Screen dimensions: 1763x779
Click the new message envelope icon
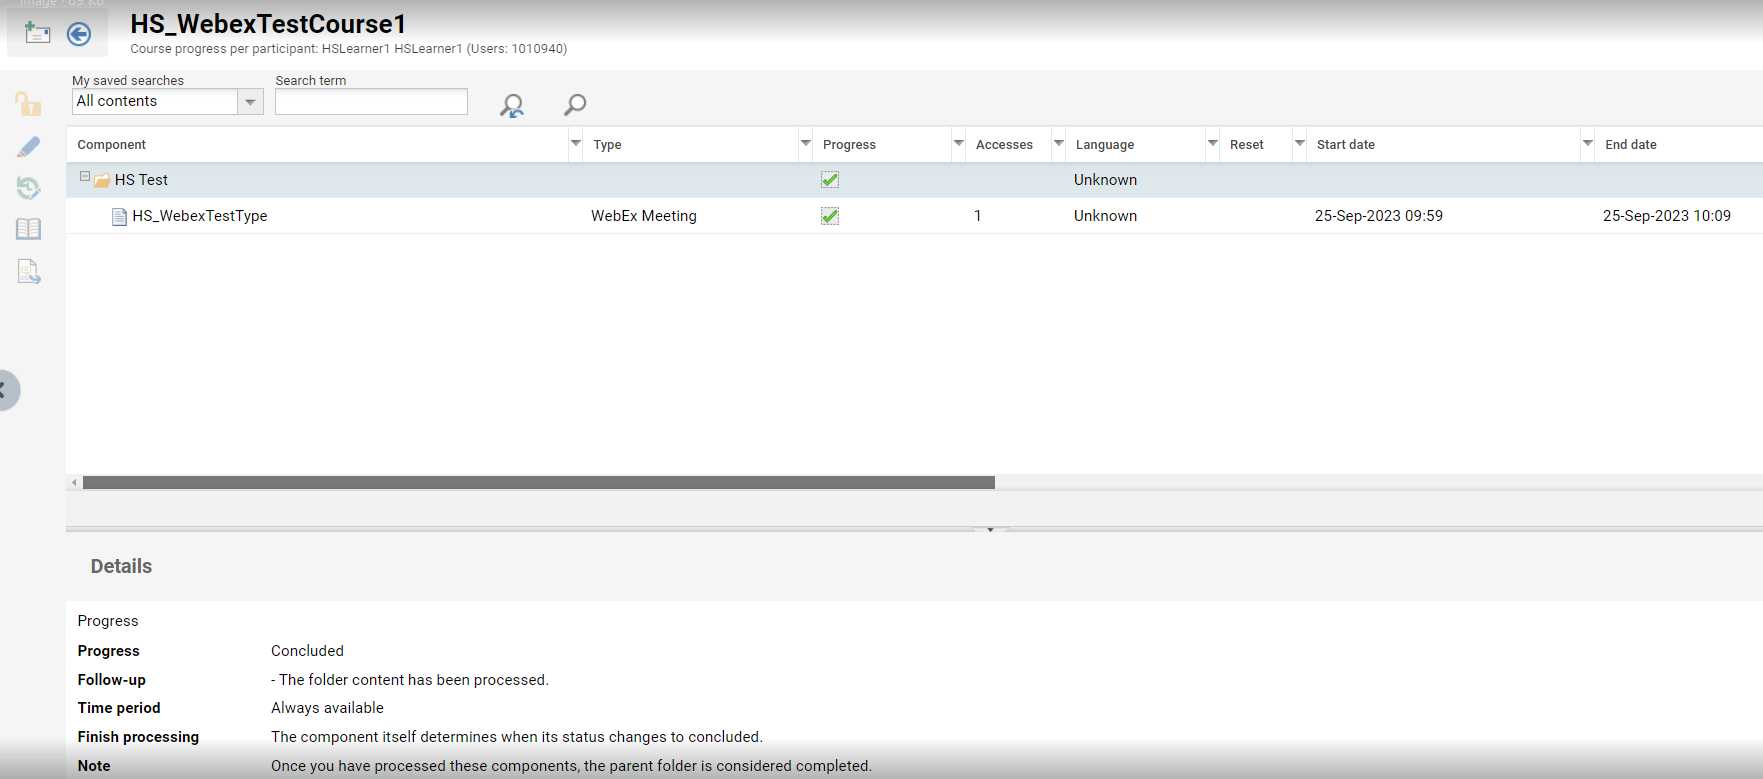point(37,33)
